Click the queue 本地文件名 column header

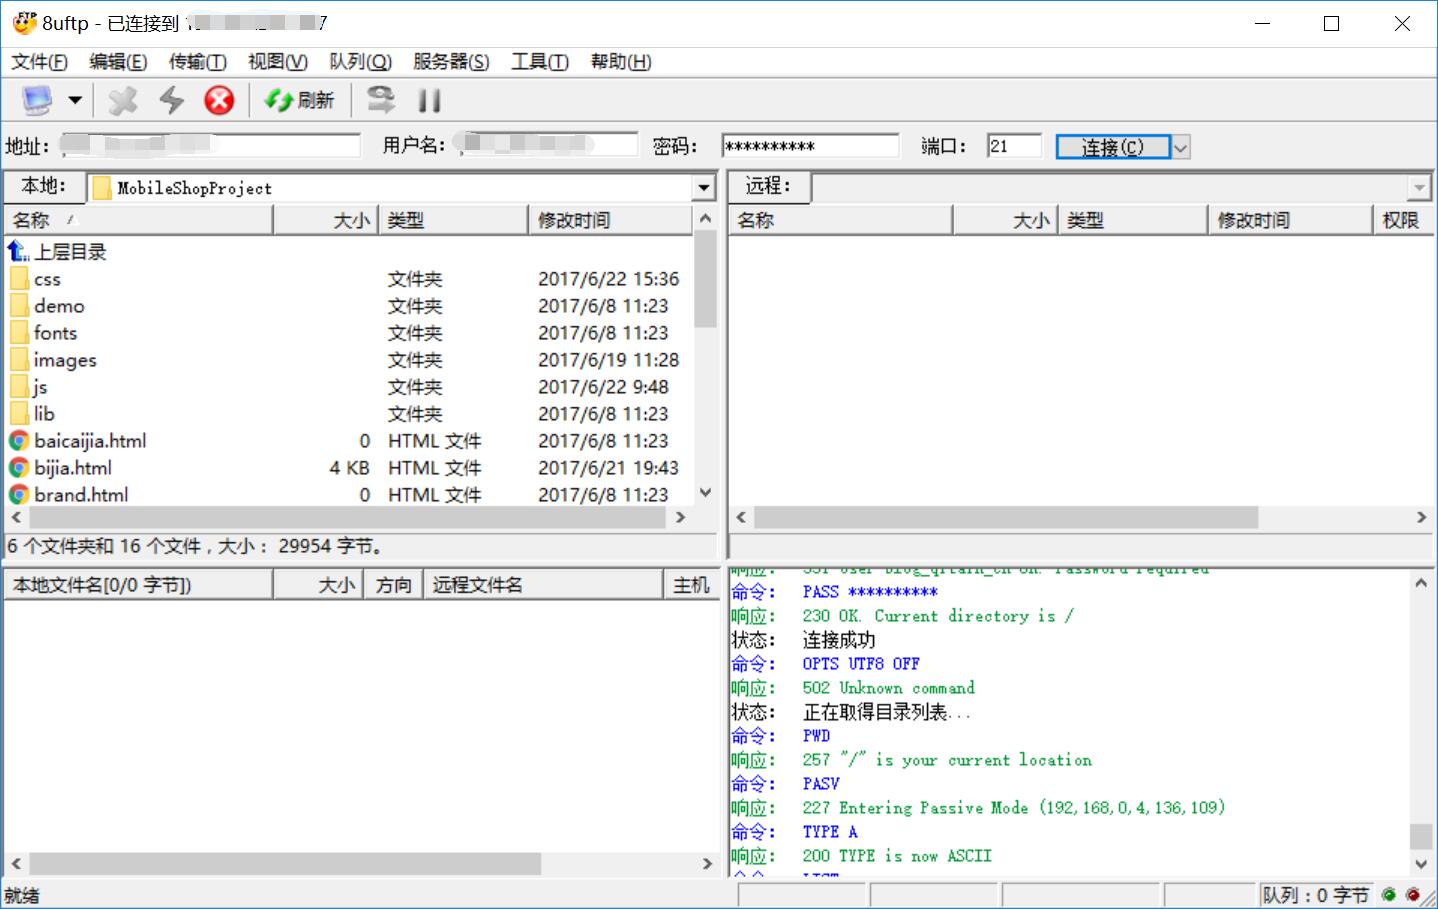(x=138, y=585)
